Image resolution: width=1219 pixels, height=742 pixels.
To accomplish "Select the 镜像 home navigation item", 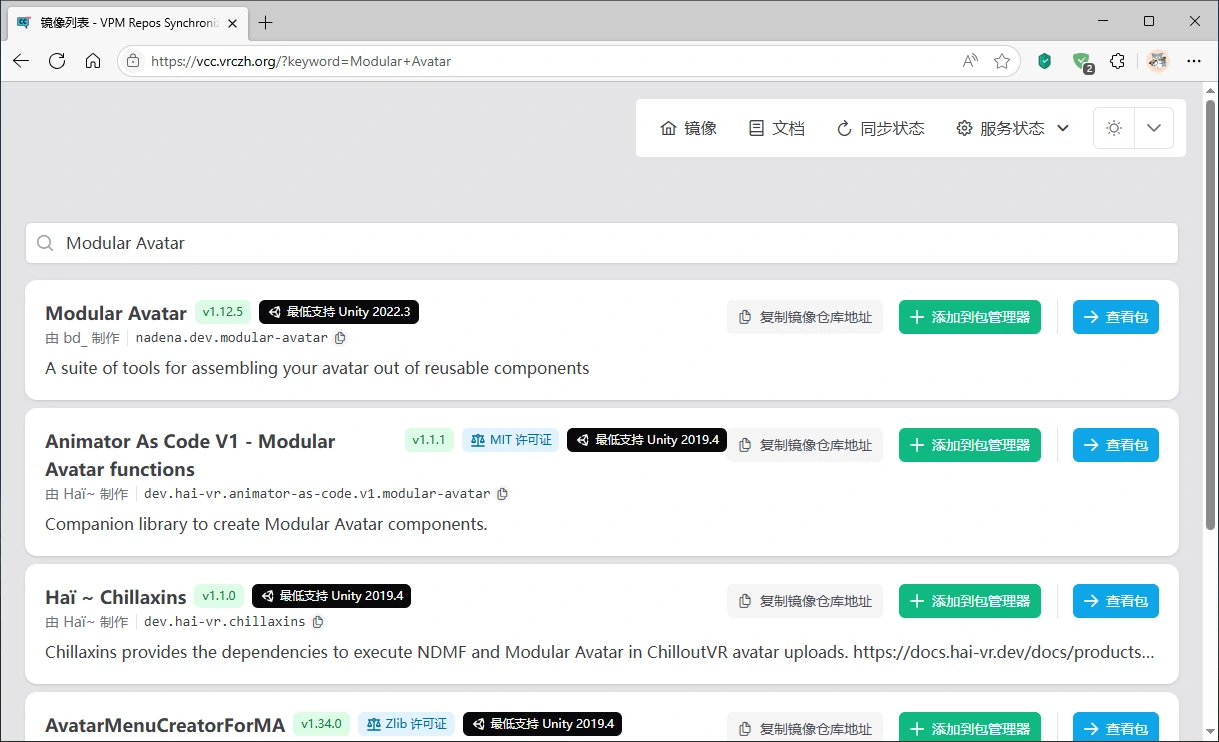I will (x=689, y=128).
